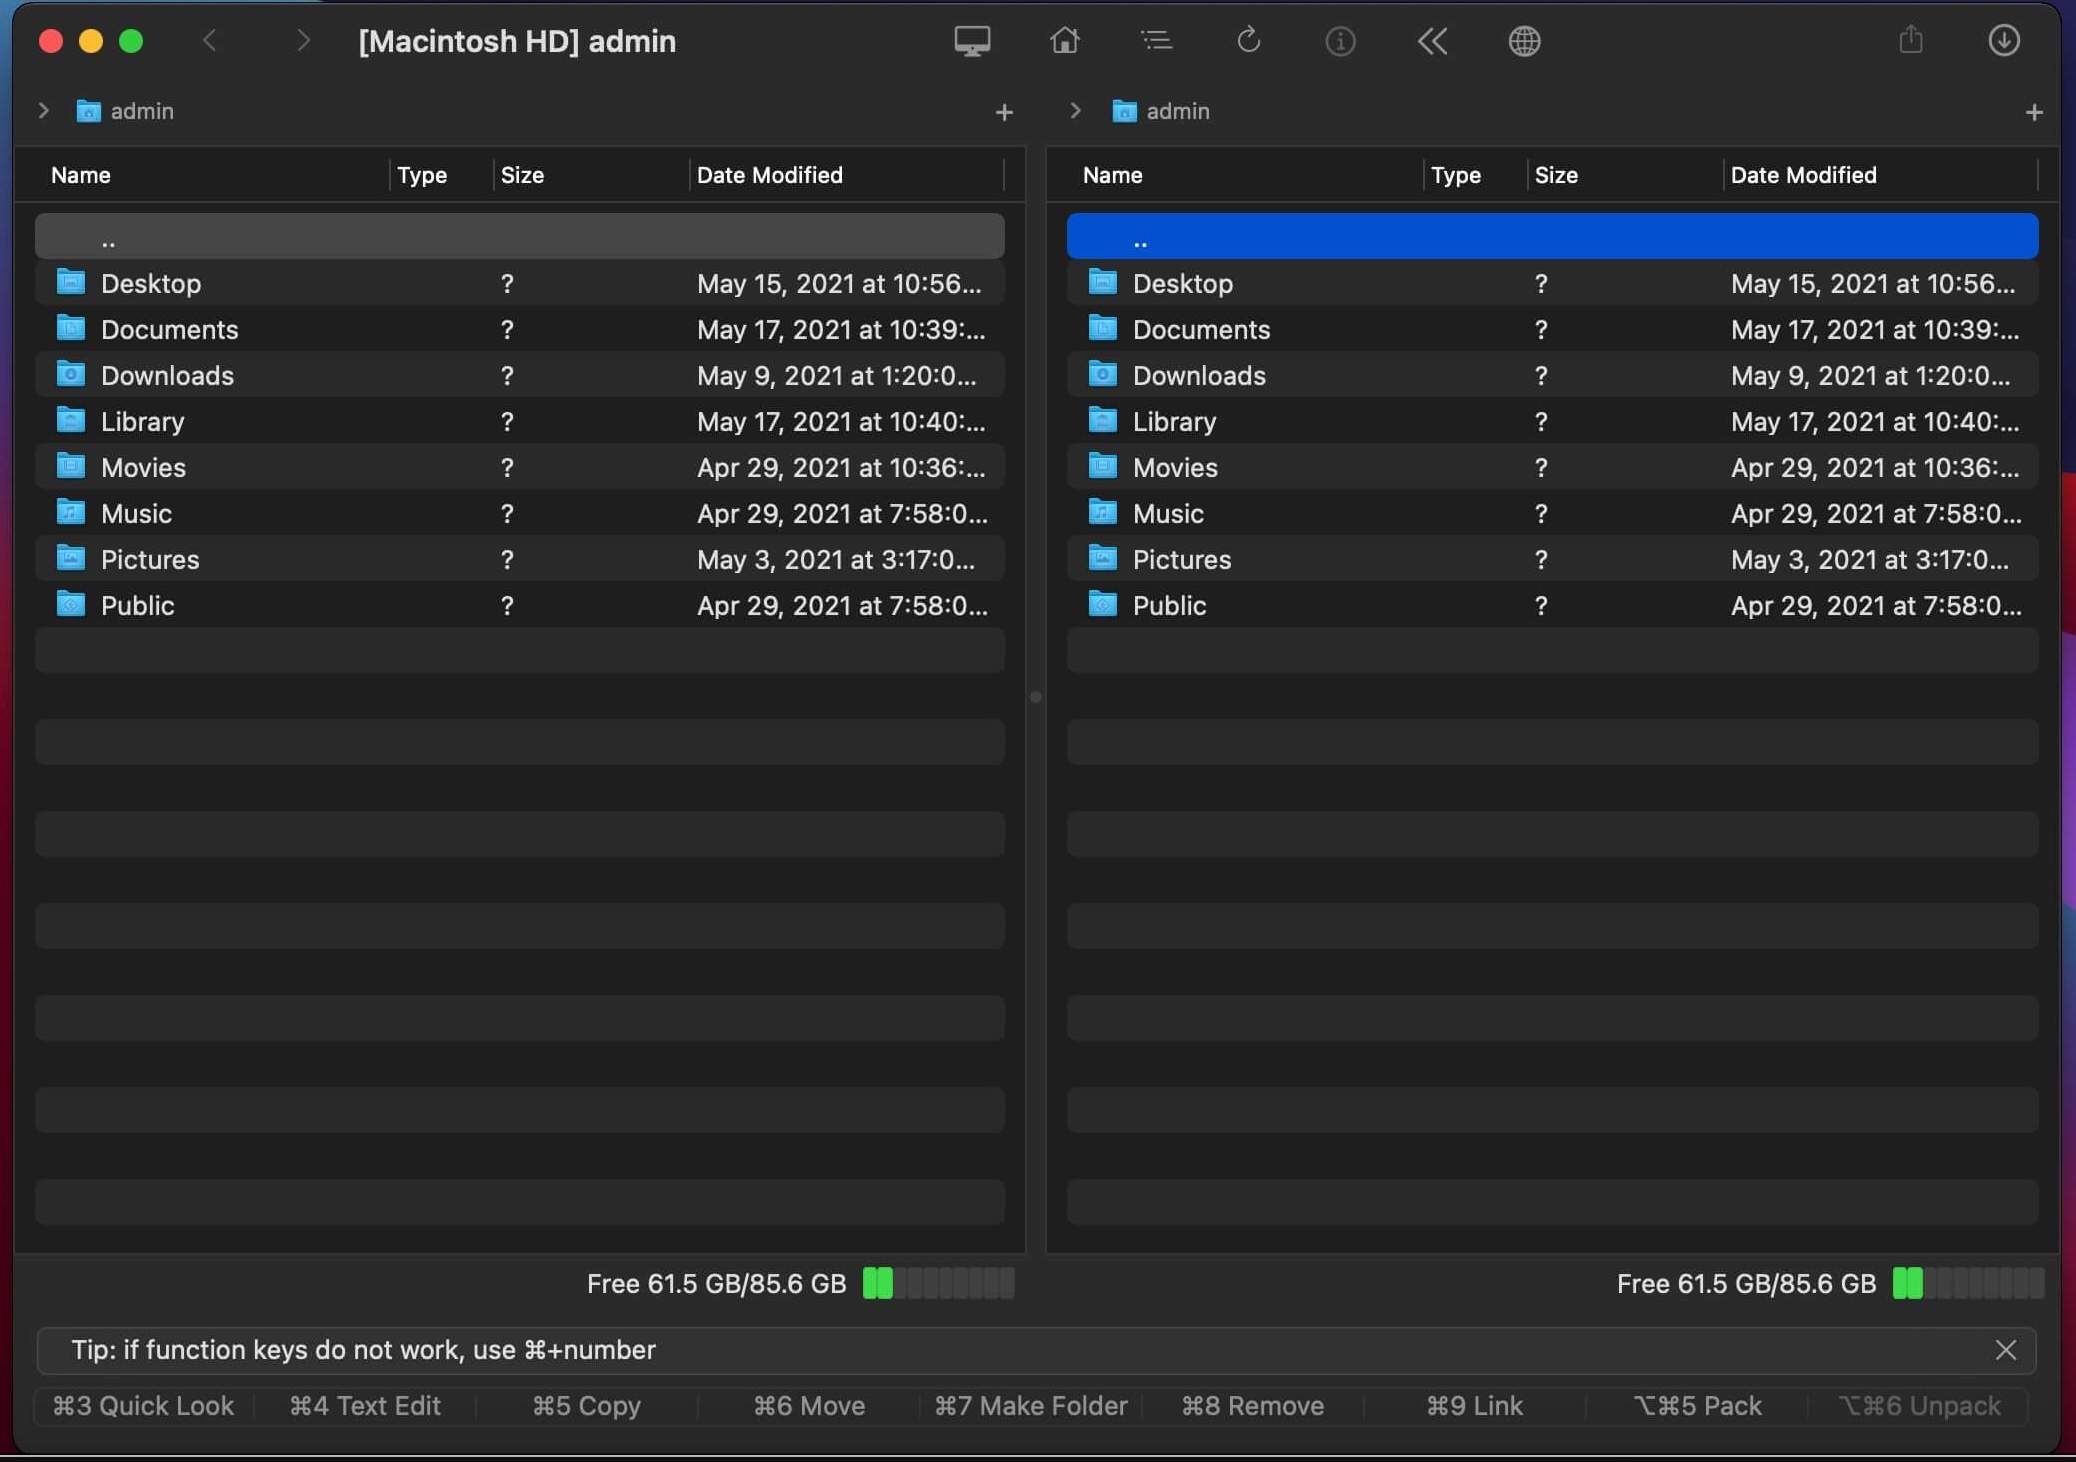The height and width of the screenshot is (1462, 2076).
Task: Add a new tab in the right panel
Action: pyautogui.click(x=2034, y=112)
